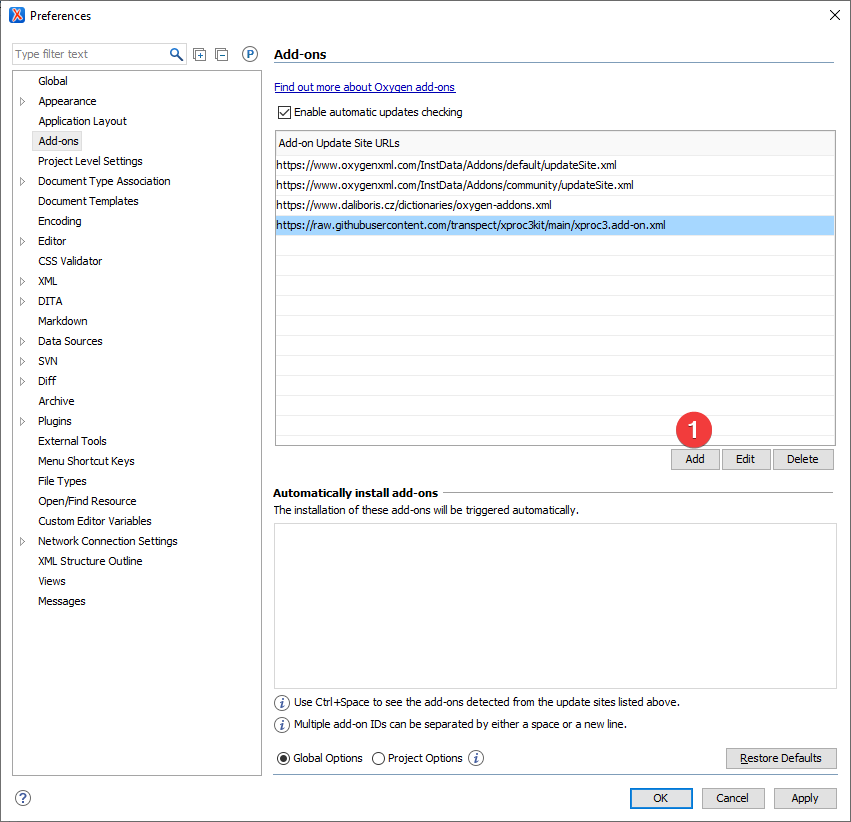Open Custom Editor Variables page

coord(94,521)
